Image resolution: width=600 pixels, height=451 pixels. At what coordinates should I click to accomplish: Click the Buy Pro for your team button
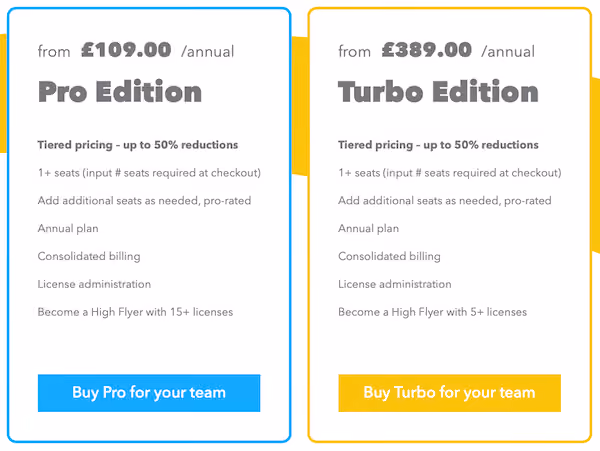coord(149,393)
